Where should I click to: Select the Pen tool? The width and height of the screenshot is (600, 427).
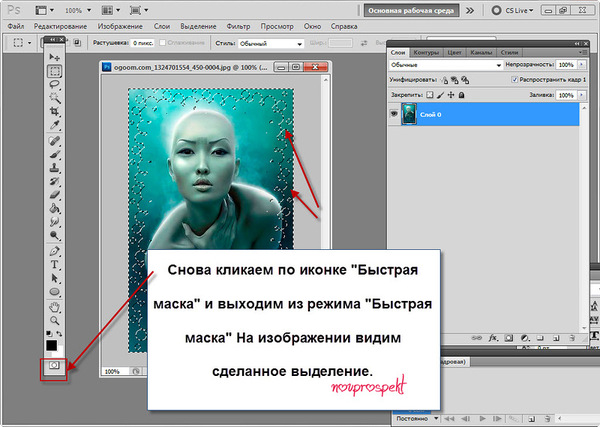click(54, 251)
